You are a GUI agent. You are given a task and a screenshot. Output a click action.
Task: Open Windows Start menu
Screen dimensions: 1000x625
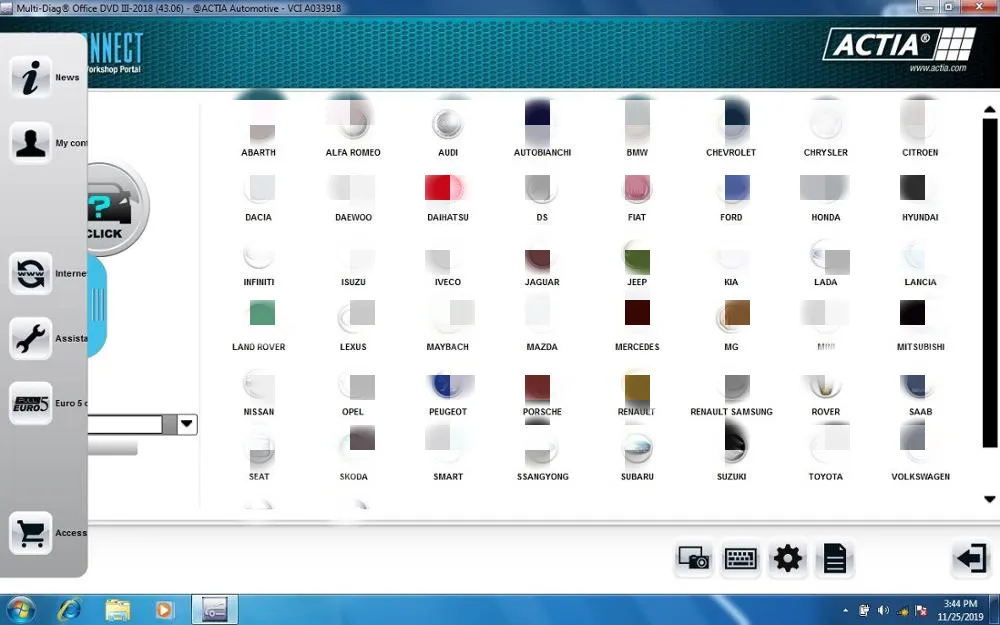tap(20, 610)
